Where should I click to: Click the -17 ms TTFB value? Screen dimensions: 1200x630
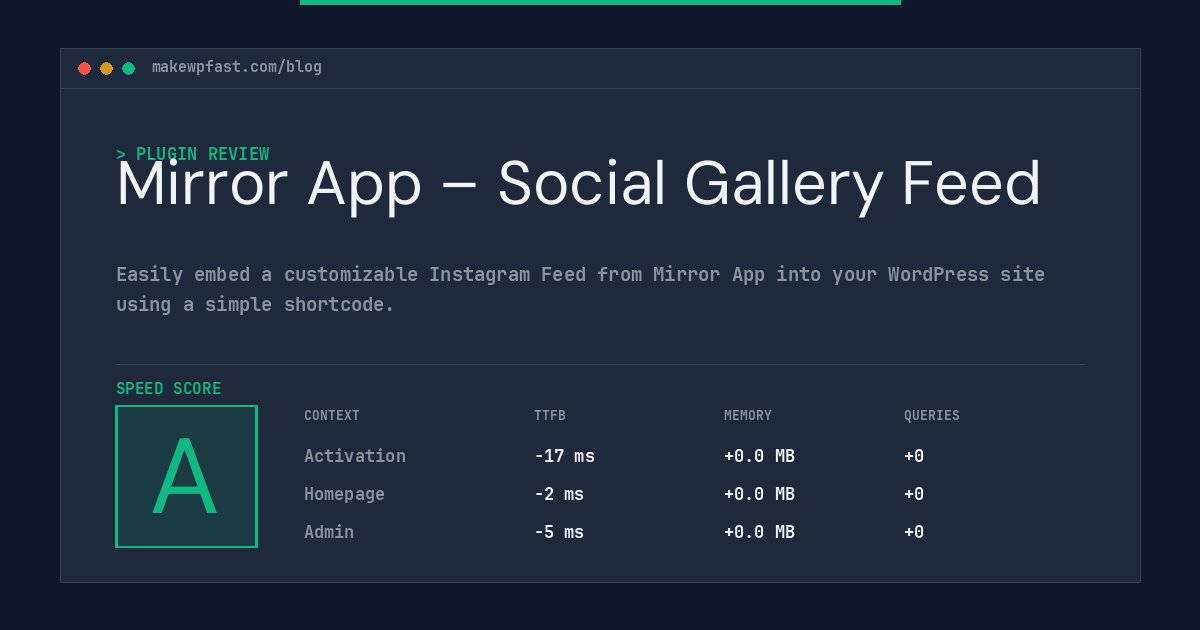[x=564, y=456]
